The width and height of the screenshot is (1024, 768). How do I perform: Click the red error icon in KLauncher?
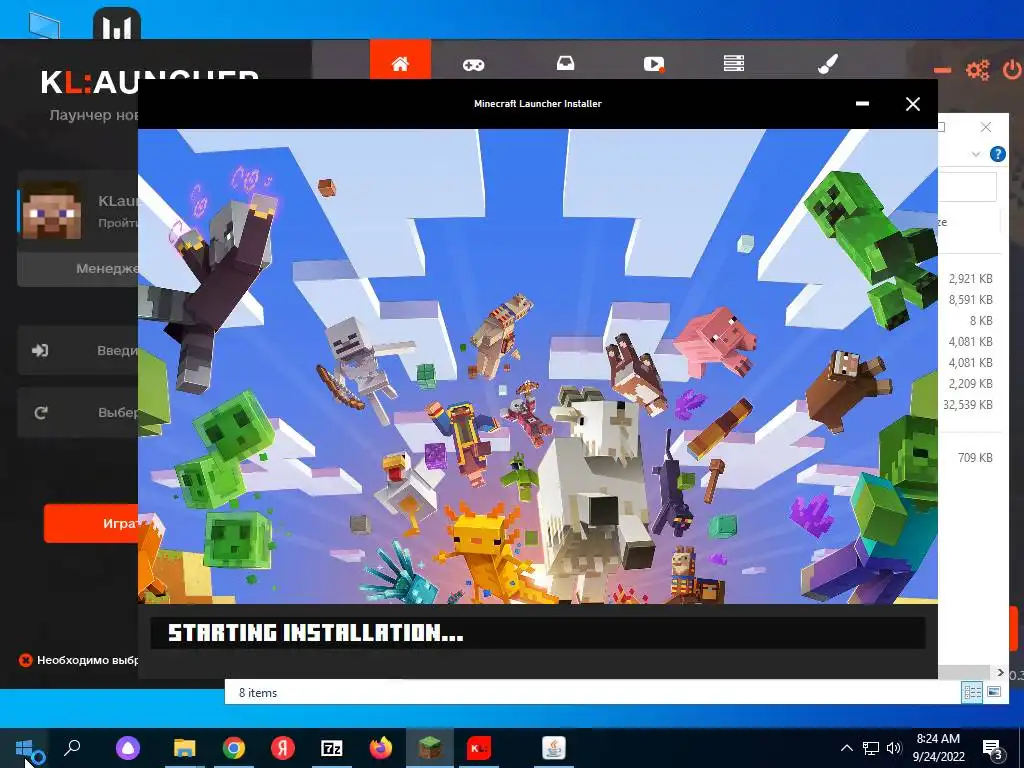25,660
